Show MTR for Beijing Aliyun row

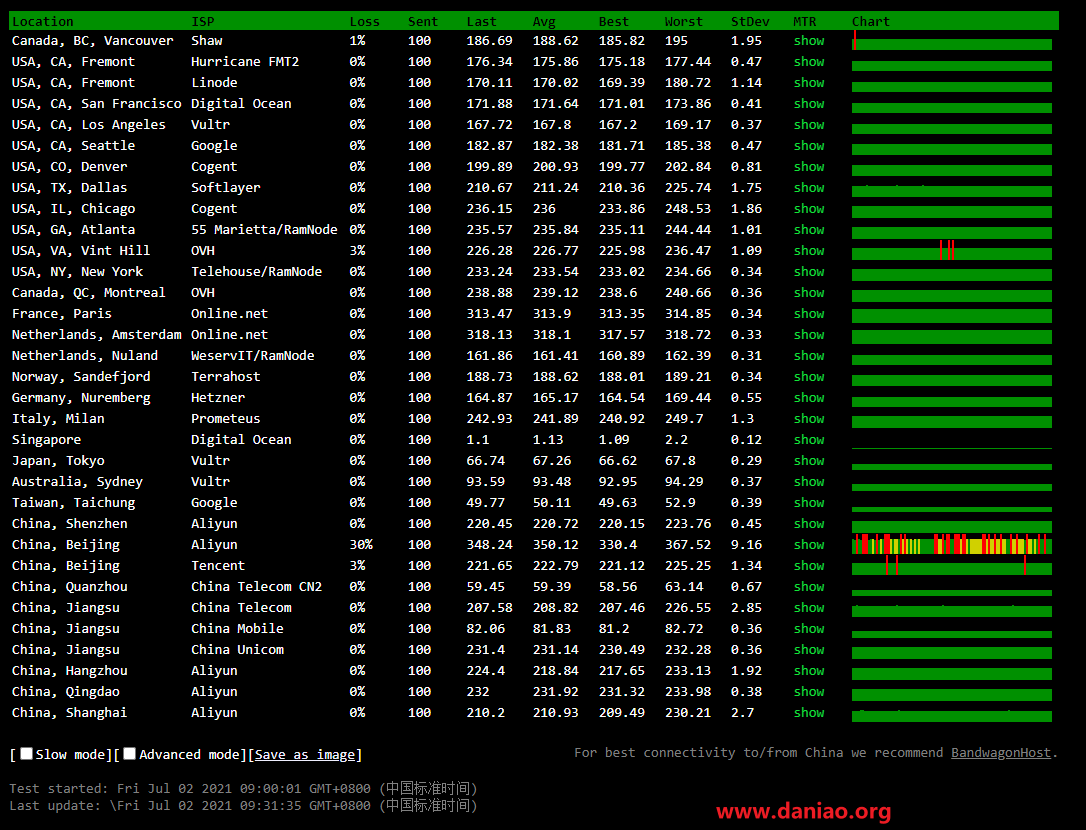pos(809,545)
